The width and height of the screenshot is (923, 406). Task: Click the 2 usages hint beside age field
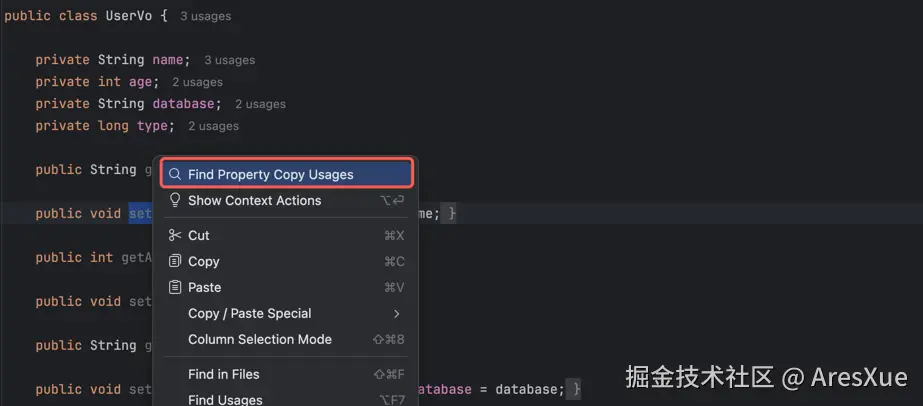pyautogui.click(x=197, y=82)
